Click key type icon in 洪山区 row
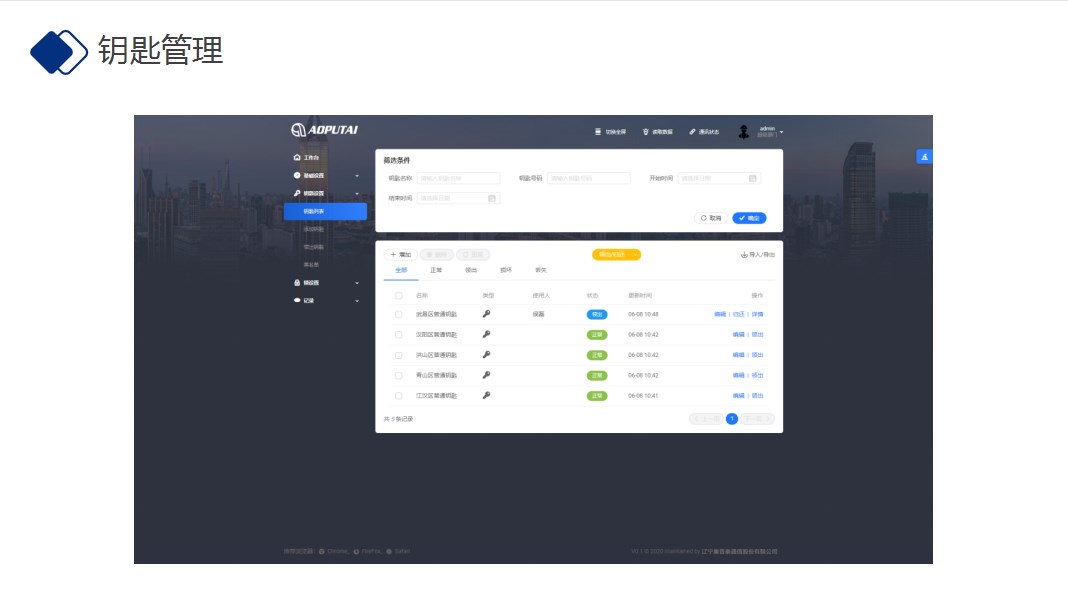Image resolution: width=1068 pixels, height=602 pixels. [x=486, y=355]
